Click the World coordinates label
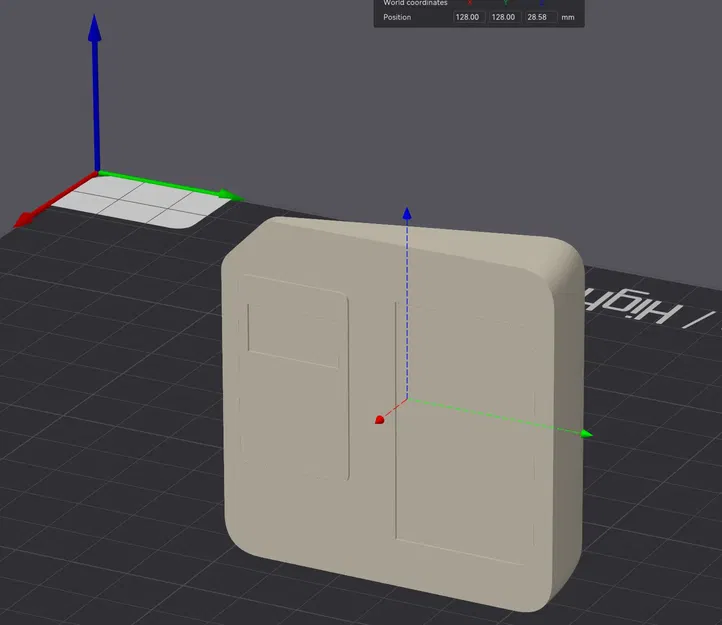Screen dimensions: 722x625 tap(415, 3)
